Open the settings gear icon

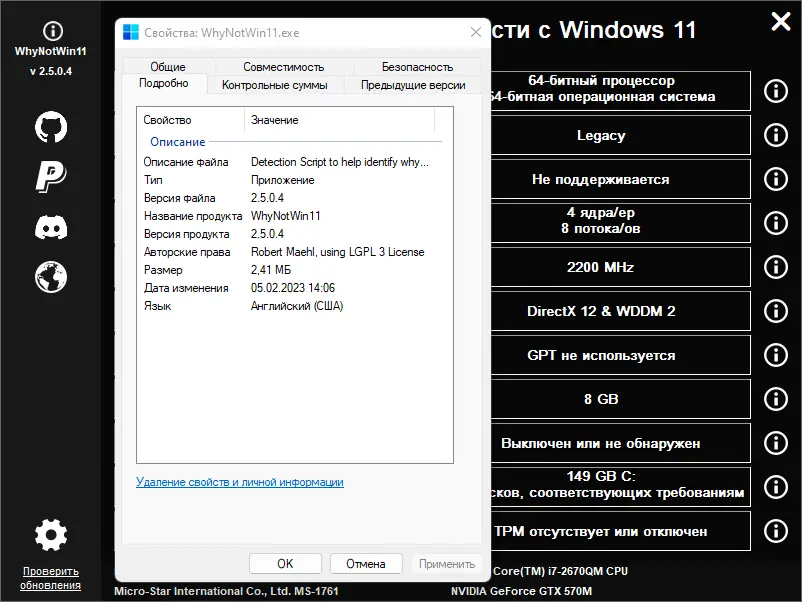[x=51, y=535]
